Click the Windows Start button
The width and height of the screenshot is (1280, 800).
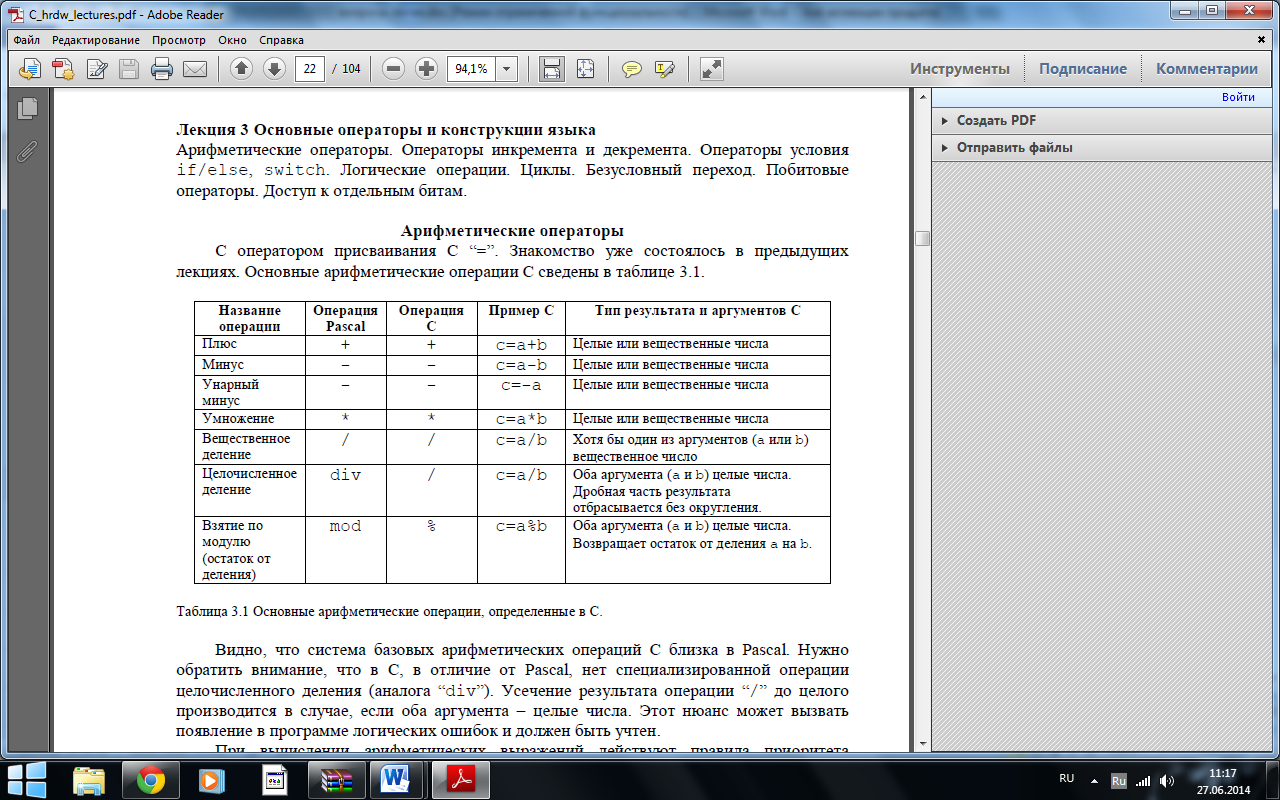click(26, 778)
